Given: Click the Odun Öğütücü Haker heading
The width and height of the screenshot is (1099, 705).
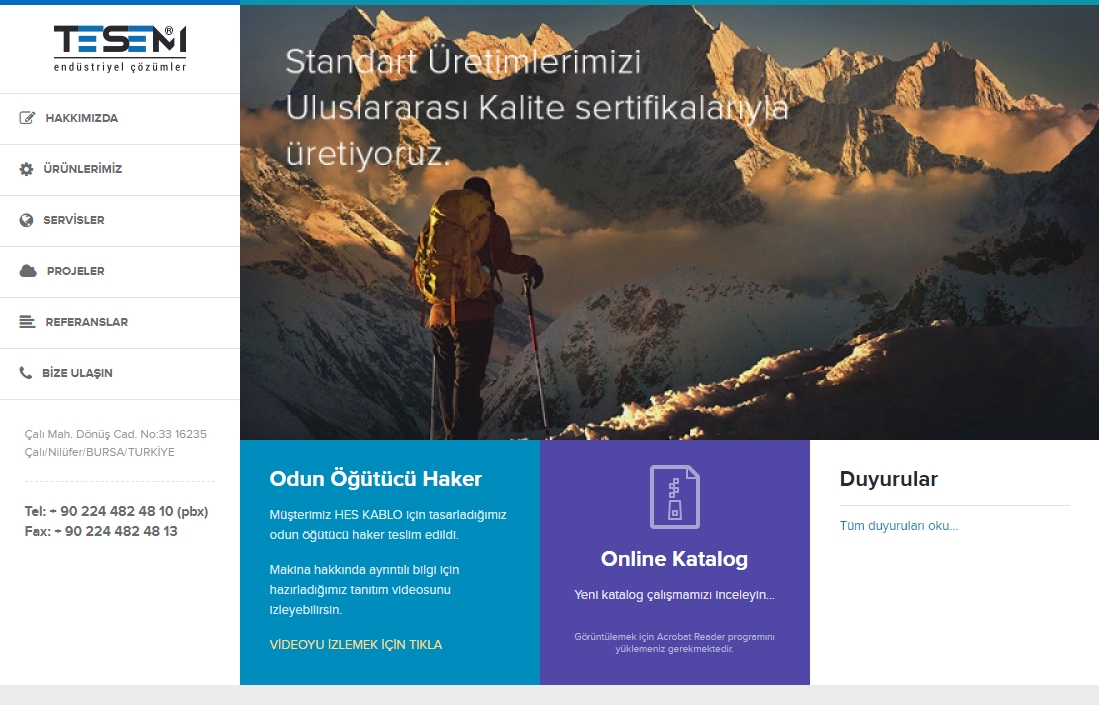Looking at the screenshot, I should (376, 479).
